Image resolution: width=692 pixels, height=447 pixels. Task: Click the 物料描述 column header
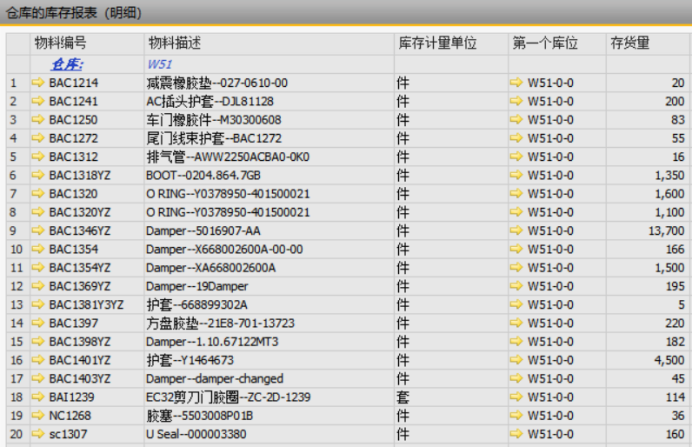click(175, 44)
